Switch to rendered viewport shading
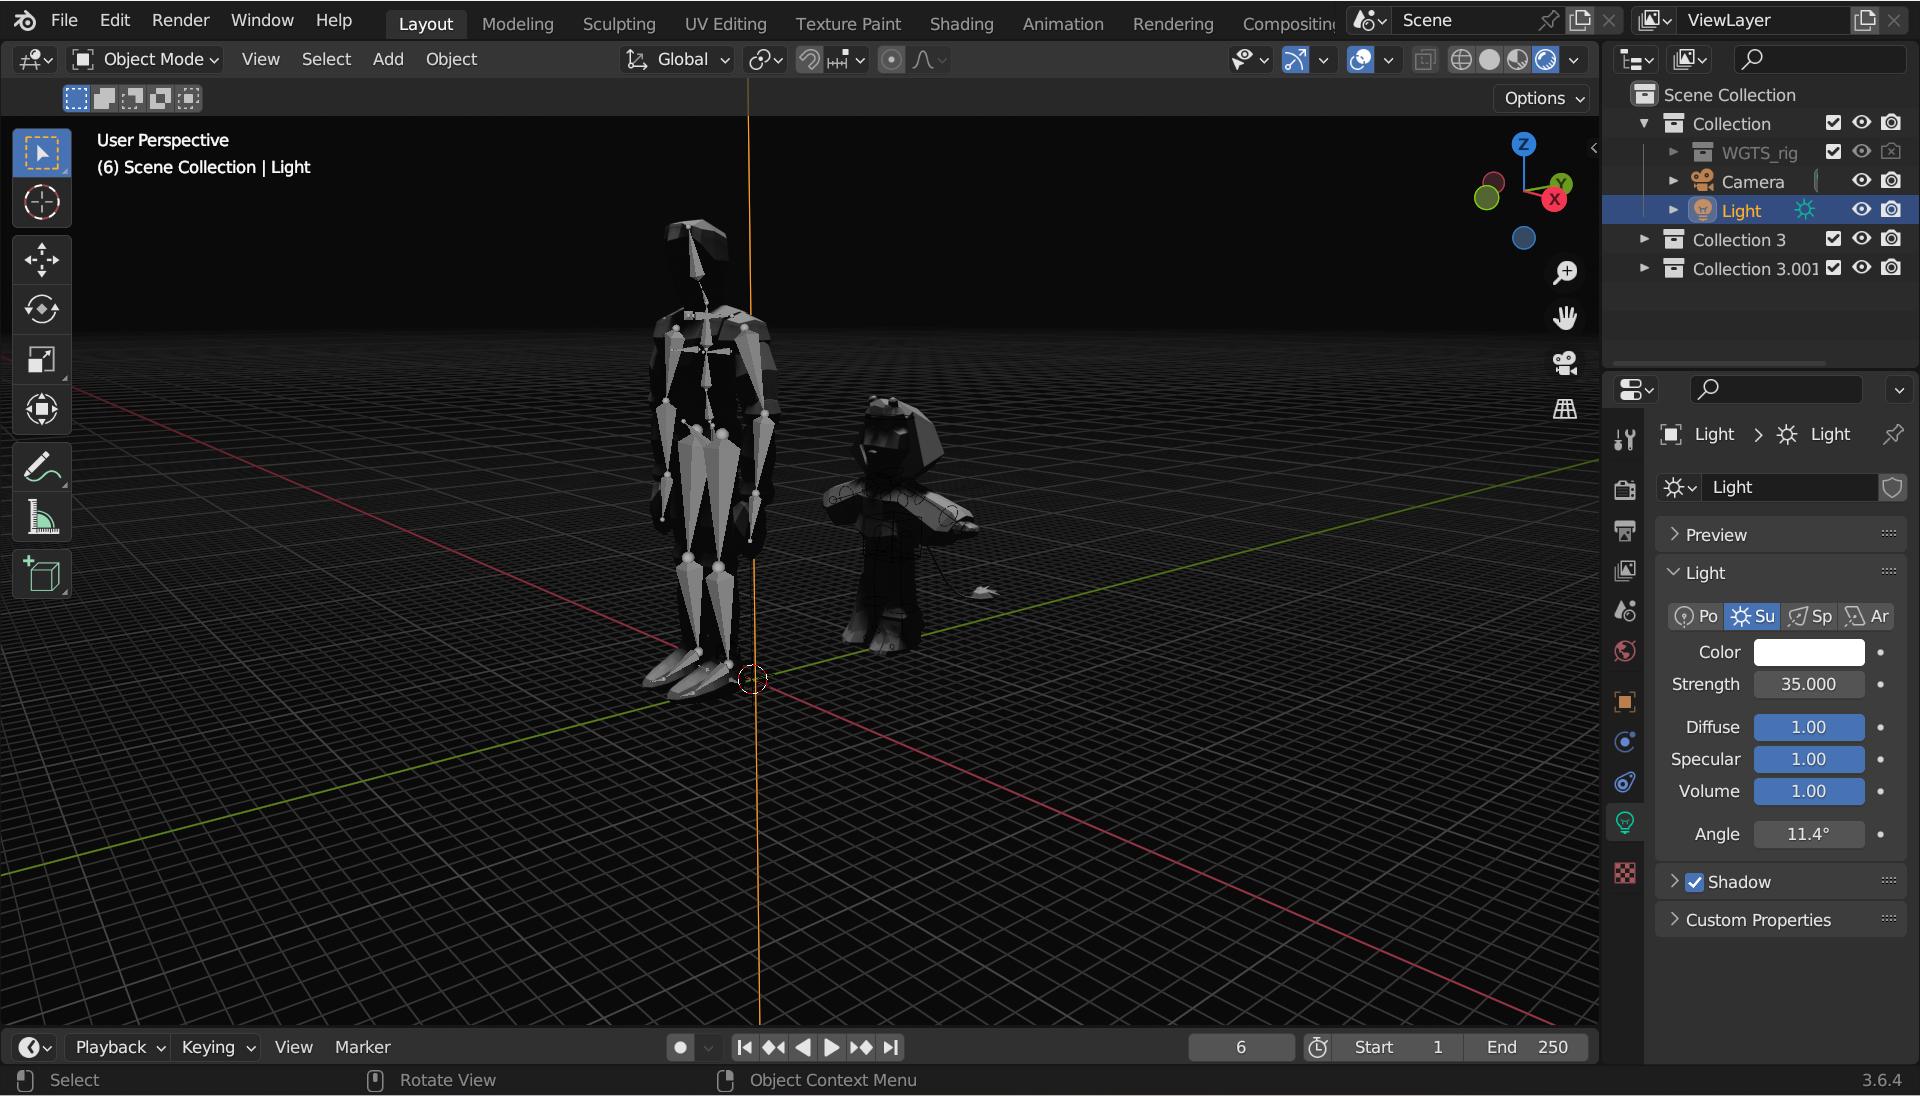This screenshot has width=1920, height=1096. point(1545,60)
